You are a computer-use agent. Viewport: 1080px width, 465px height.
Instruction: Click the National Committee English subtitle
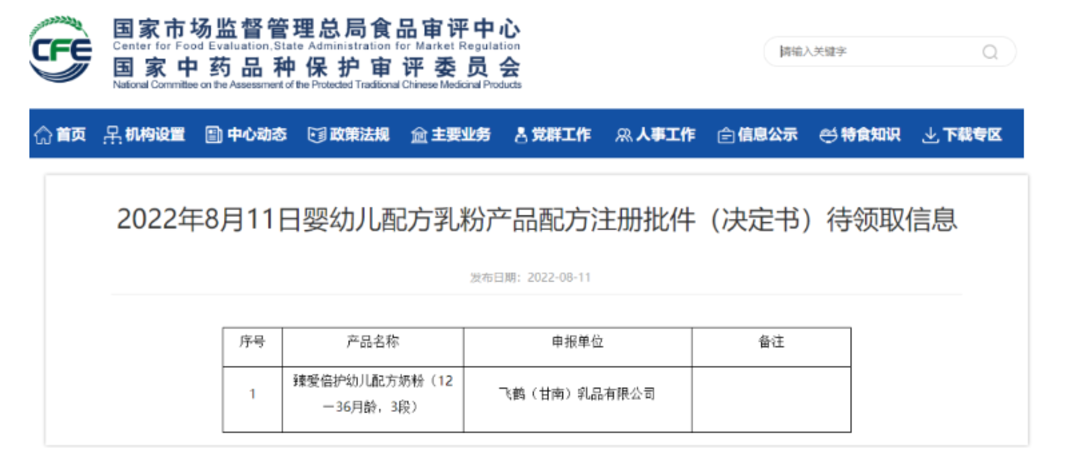click(317, 85)
